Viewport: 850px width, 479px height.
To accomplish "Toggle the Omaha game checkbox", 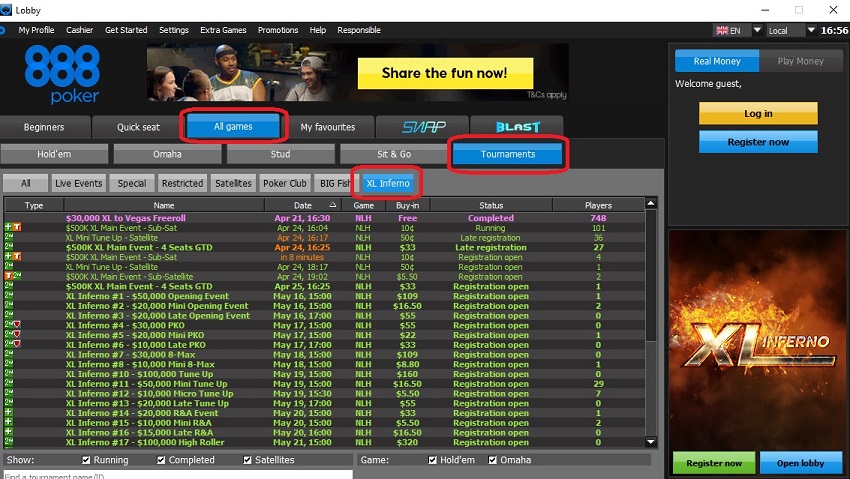I will 492,460.
